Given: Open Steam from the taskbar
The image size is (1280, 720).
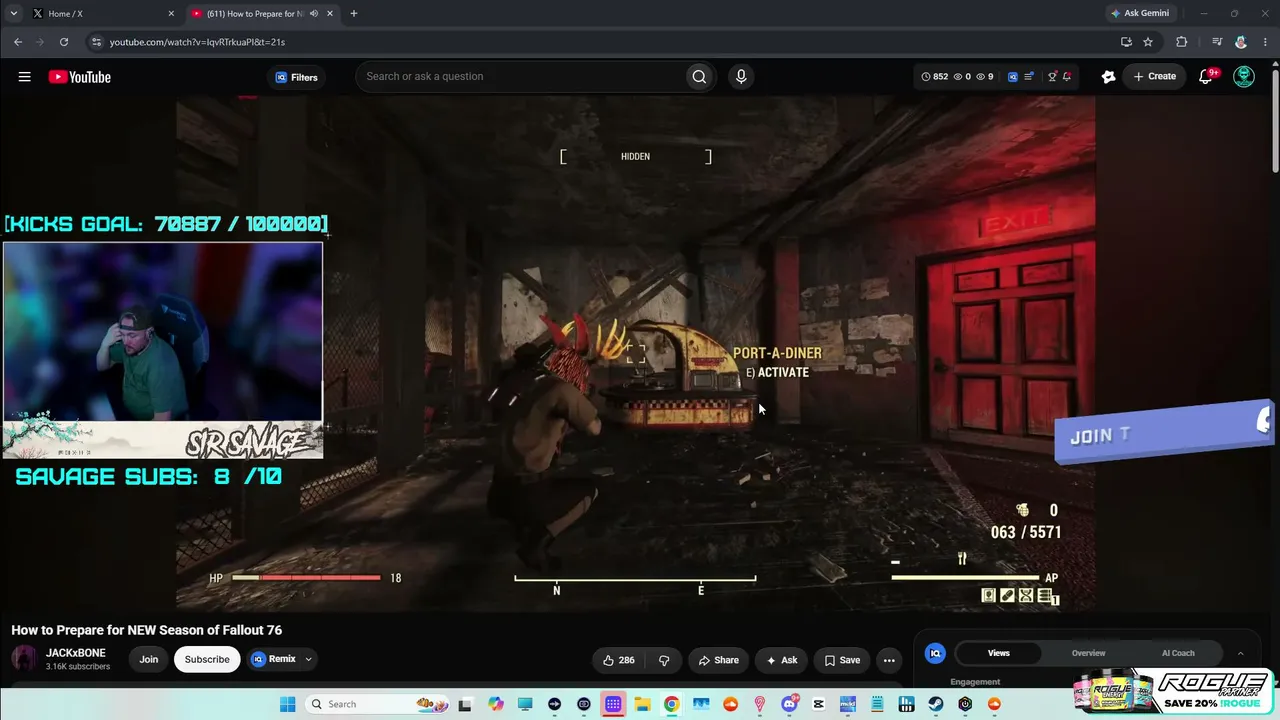Looking at the screenshot, I should [935, 704].
